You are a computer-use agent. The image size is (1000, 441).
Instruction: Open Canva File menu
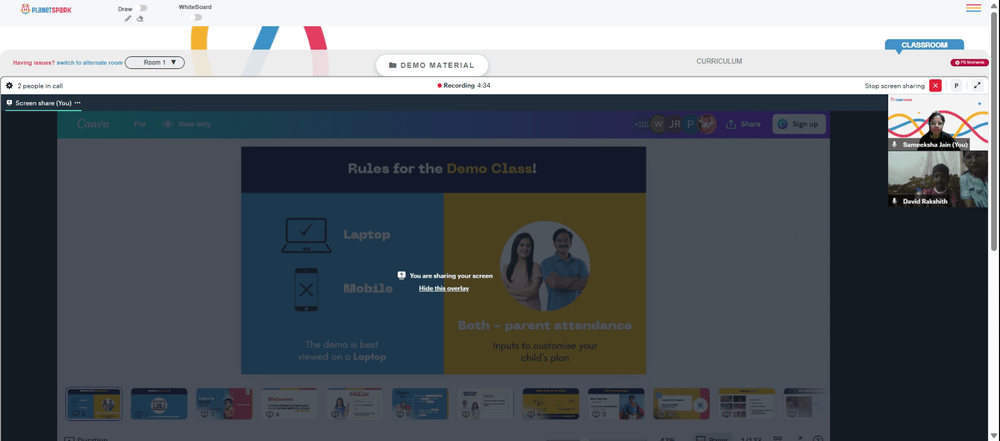(140, 124)
